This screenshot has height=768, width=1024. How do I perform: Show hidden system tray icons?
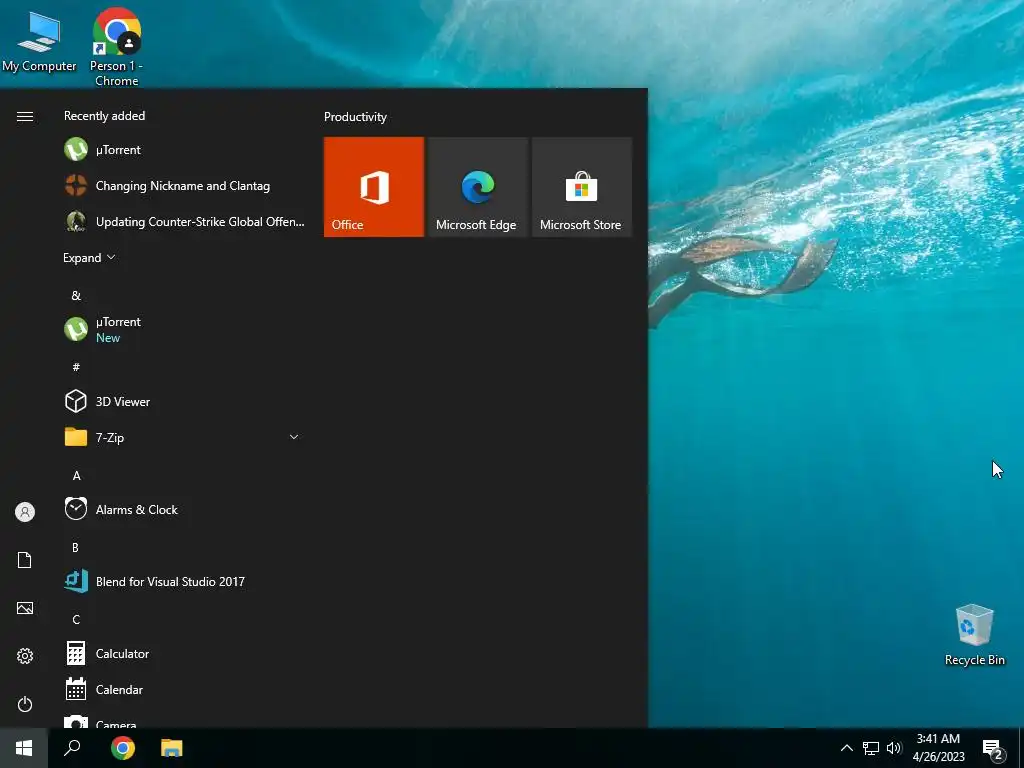pos(846,748)
